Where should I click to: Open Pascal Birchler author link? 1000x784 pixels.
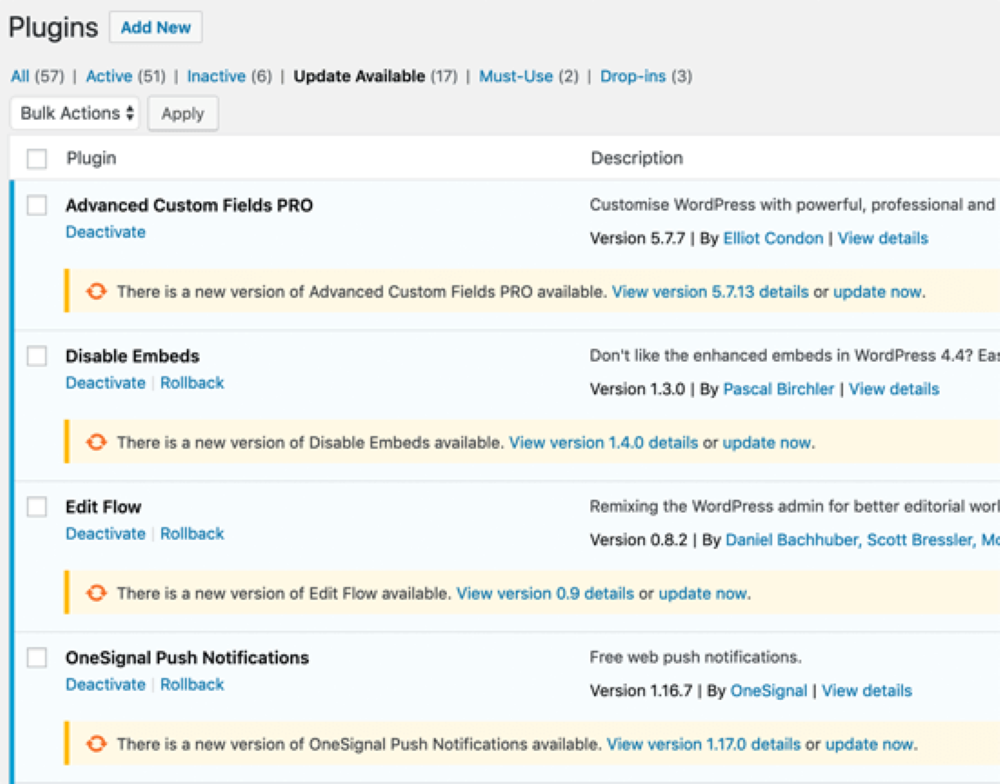pyautogui.click(x=779, y=389)
